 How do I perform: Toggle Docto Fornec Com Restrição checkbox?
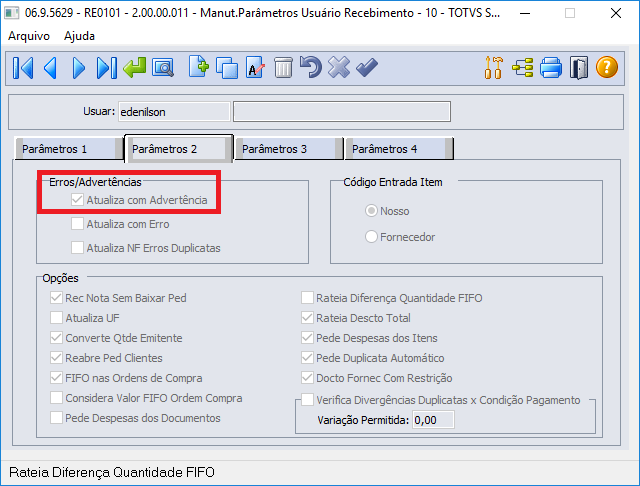(x=307, y=377)
